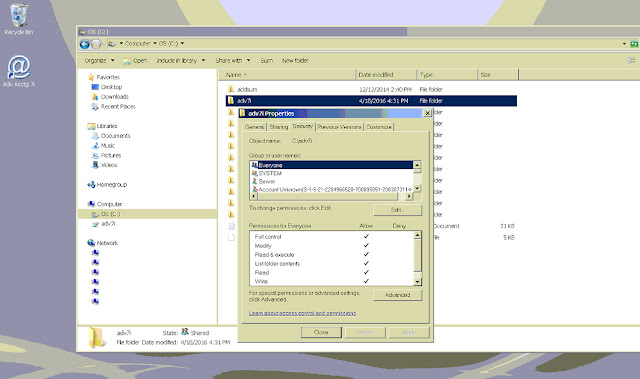The height and width of the screenshot is (379, 640).
Task: Click New folder in the toolbar
Action: (x=295, y=60)
